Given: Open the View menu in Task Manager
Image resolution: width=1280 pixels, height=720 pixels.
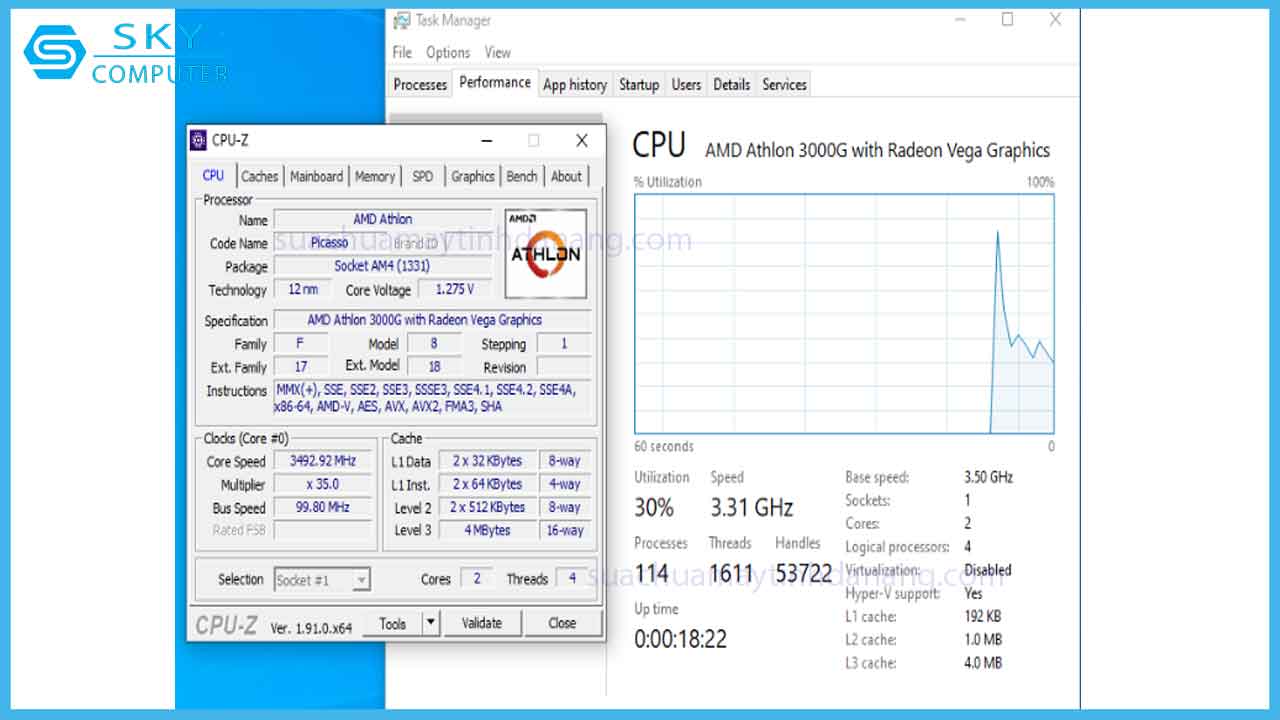Looking at the screenshot, I should 498,52.
